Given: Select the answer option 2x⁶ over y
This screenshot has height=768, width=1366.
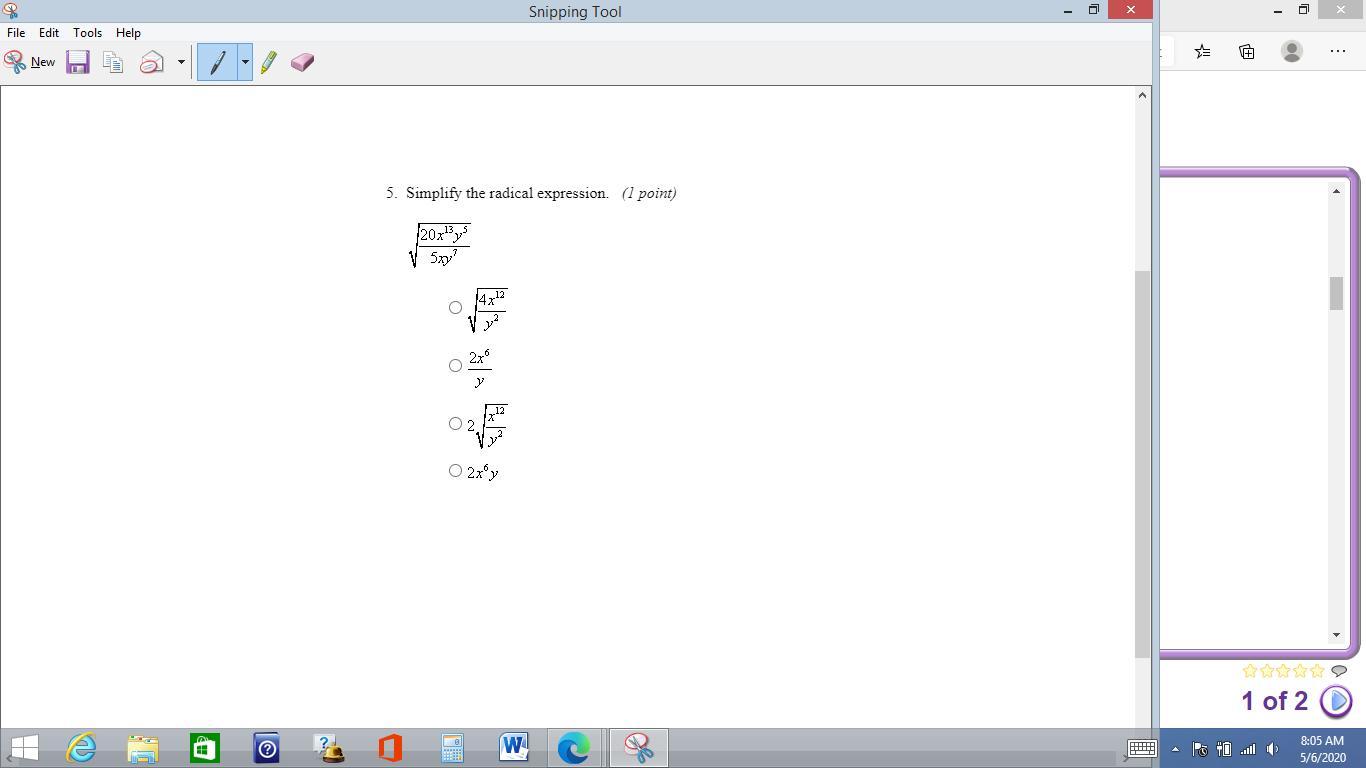Looking at the screenshot, I should (x=455, y=366).
